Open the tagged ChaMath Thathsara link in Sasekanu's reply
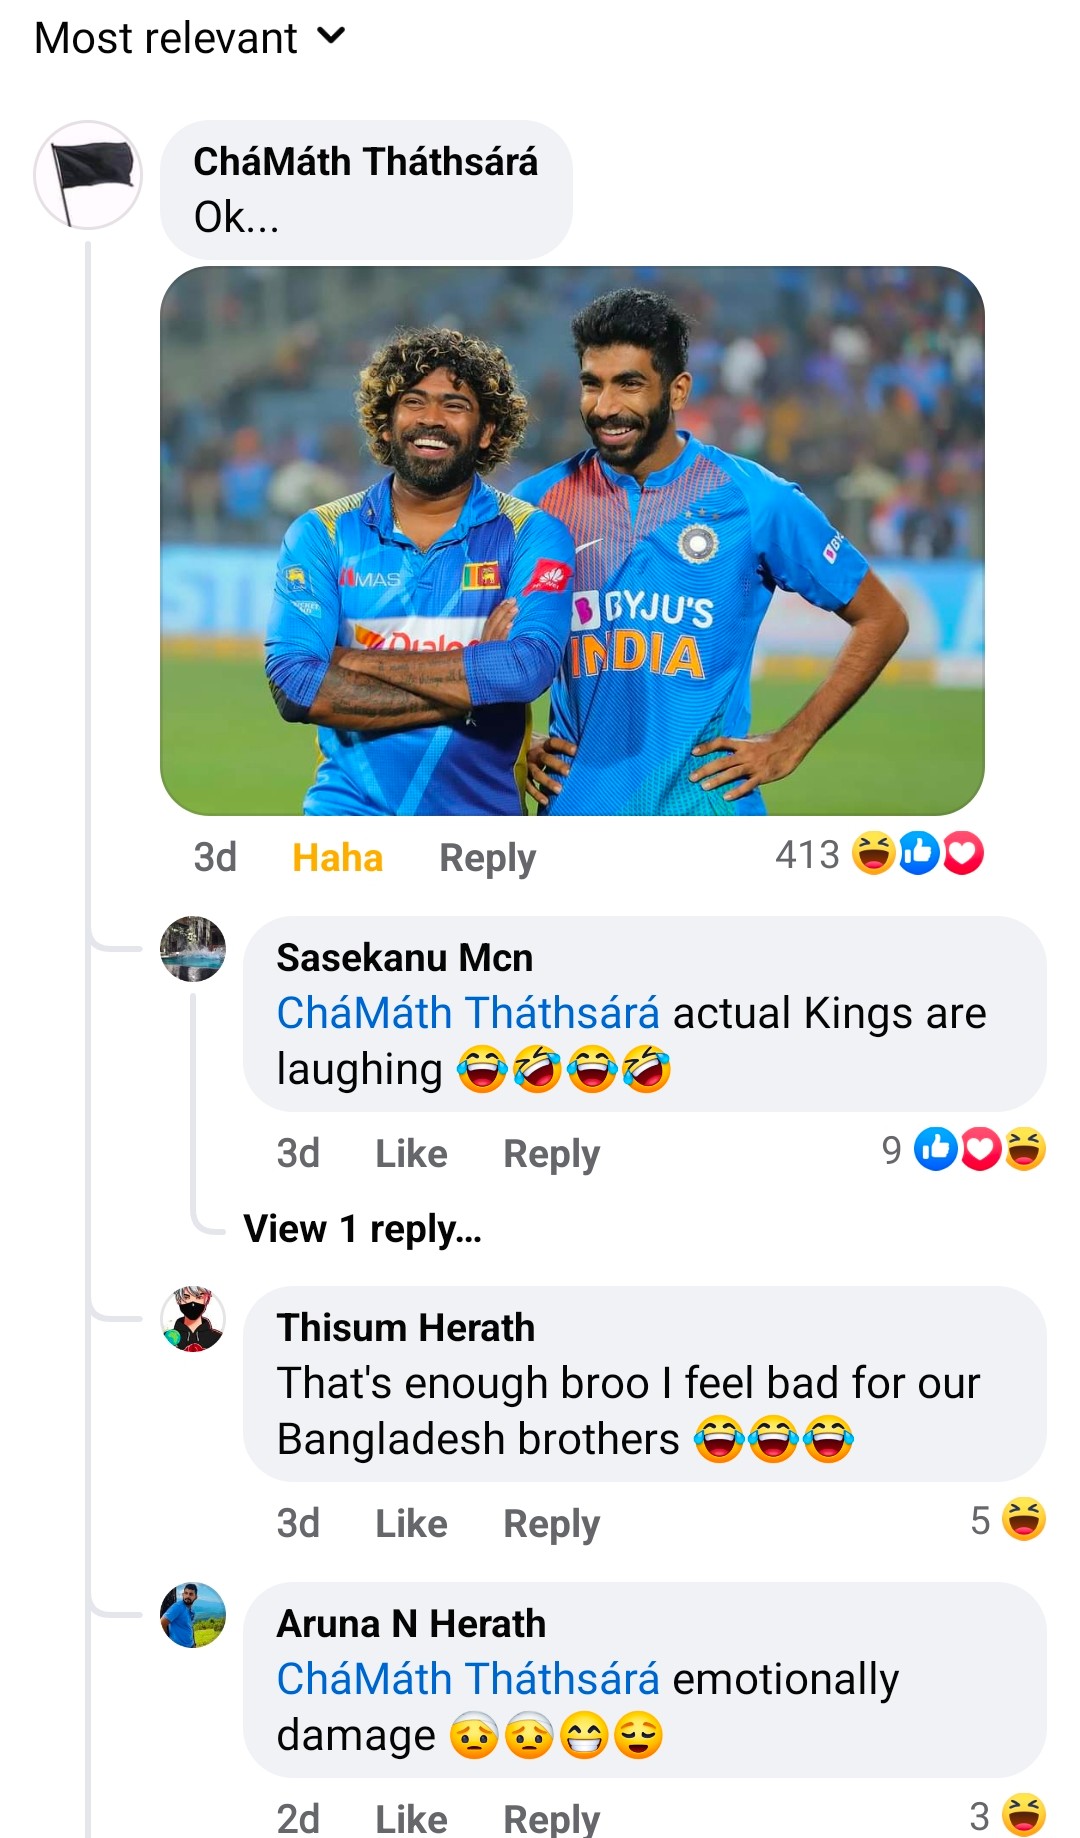 click(468, 1013)
